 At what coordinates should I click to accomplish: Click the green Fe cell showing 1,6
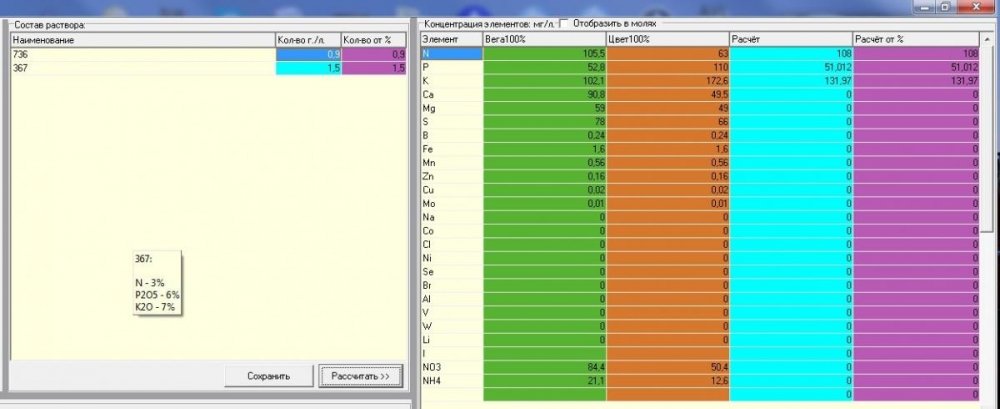pyautogui.click(x=545, y=149)
